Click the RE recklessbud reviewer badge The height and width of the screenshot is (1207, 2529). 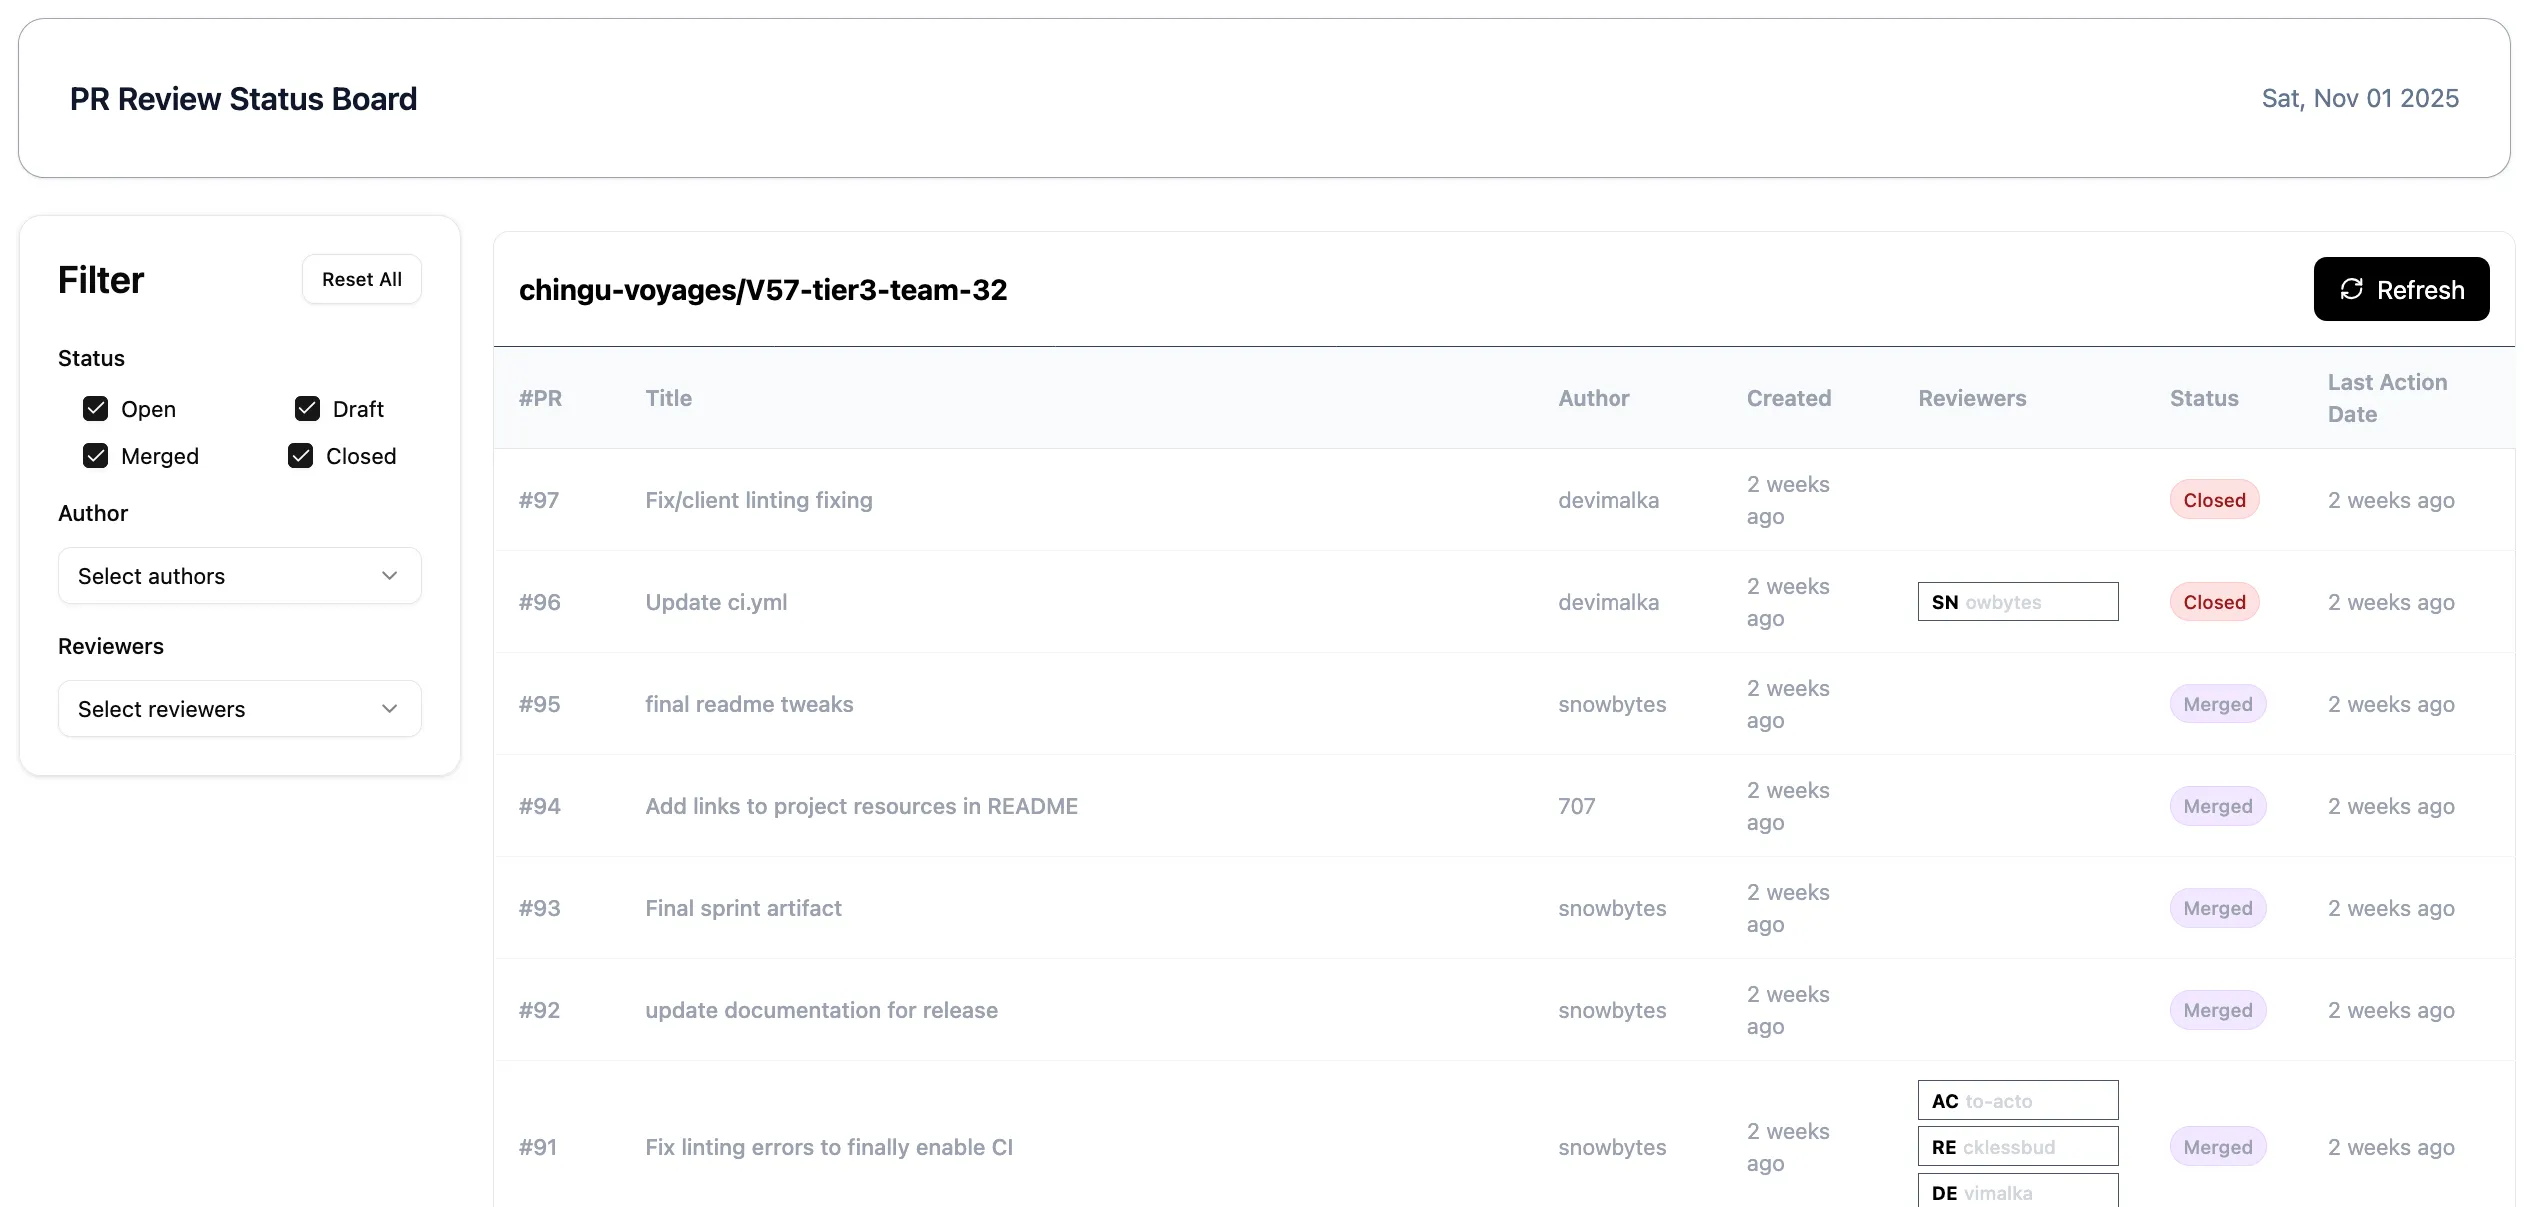tap(2017, 1147)
